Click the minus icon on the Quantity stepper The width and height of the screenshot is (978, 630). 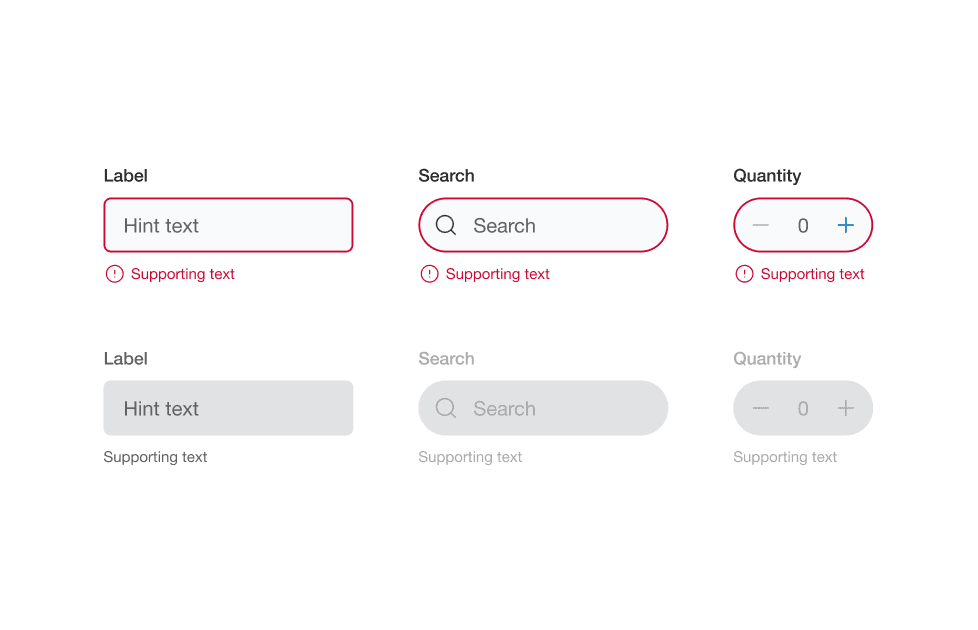tap(761, 225)
